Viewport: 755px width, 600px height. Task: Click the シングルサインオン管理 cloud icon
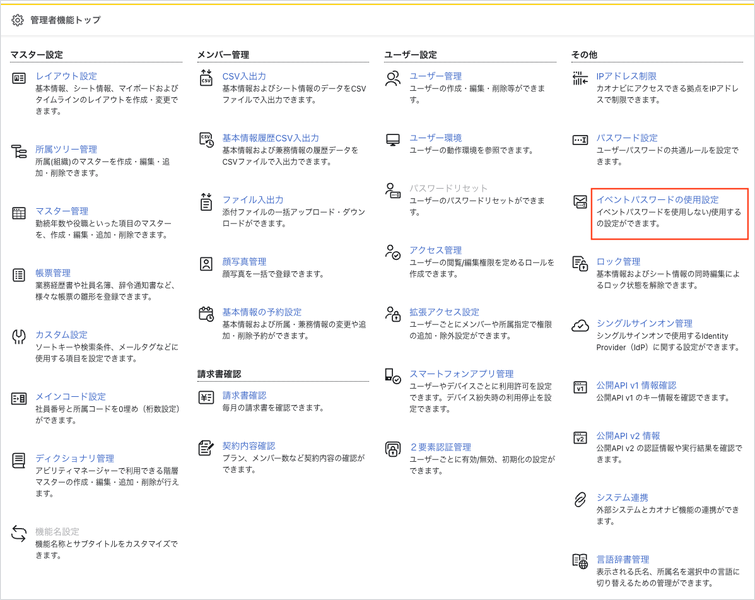[580, 326]
